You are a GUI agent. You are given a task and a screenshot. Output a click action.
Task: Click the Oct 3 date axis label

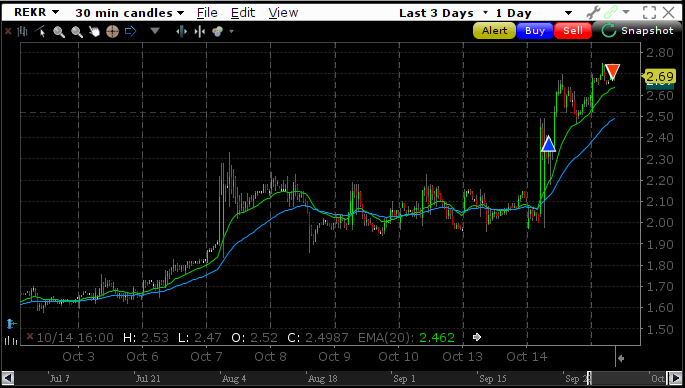click(x=78, y=357)
